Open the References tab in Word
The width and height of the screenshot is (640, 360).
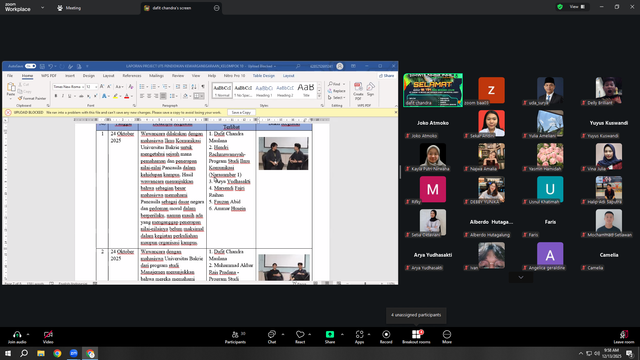pyautogui.click(x=132, y=76)
